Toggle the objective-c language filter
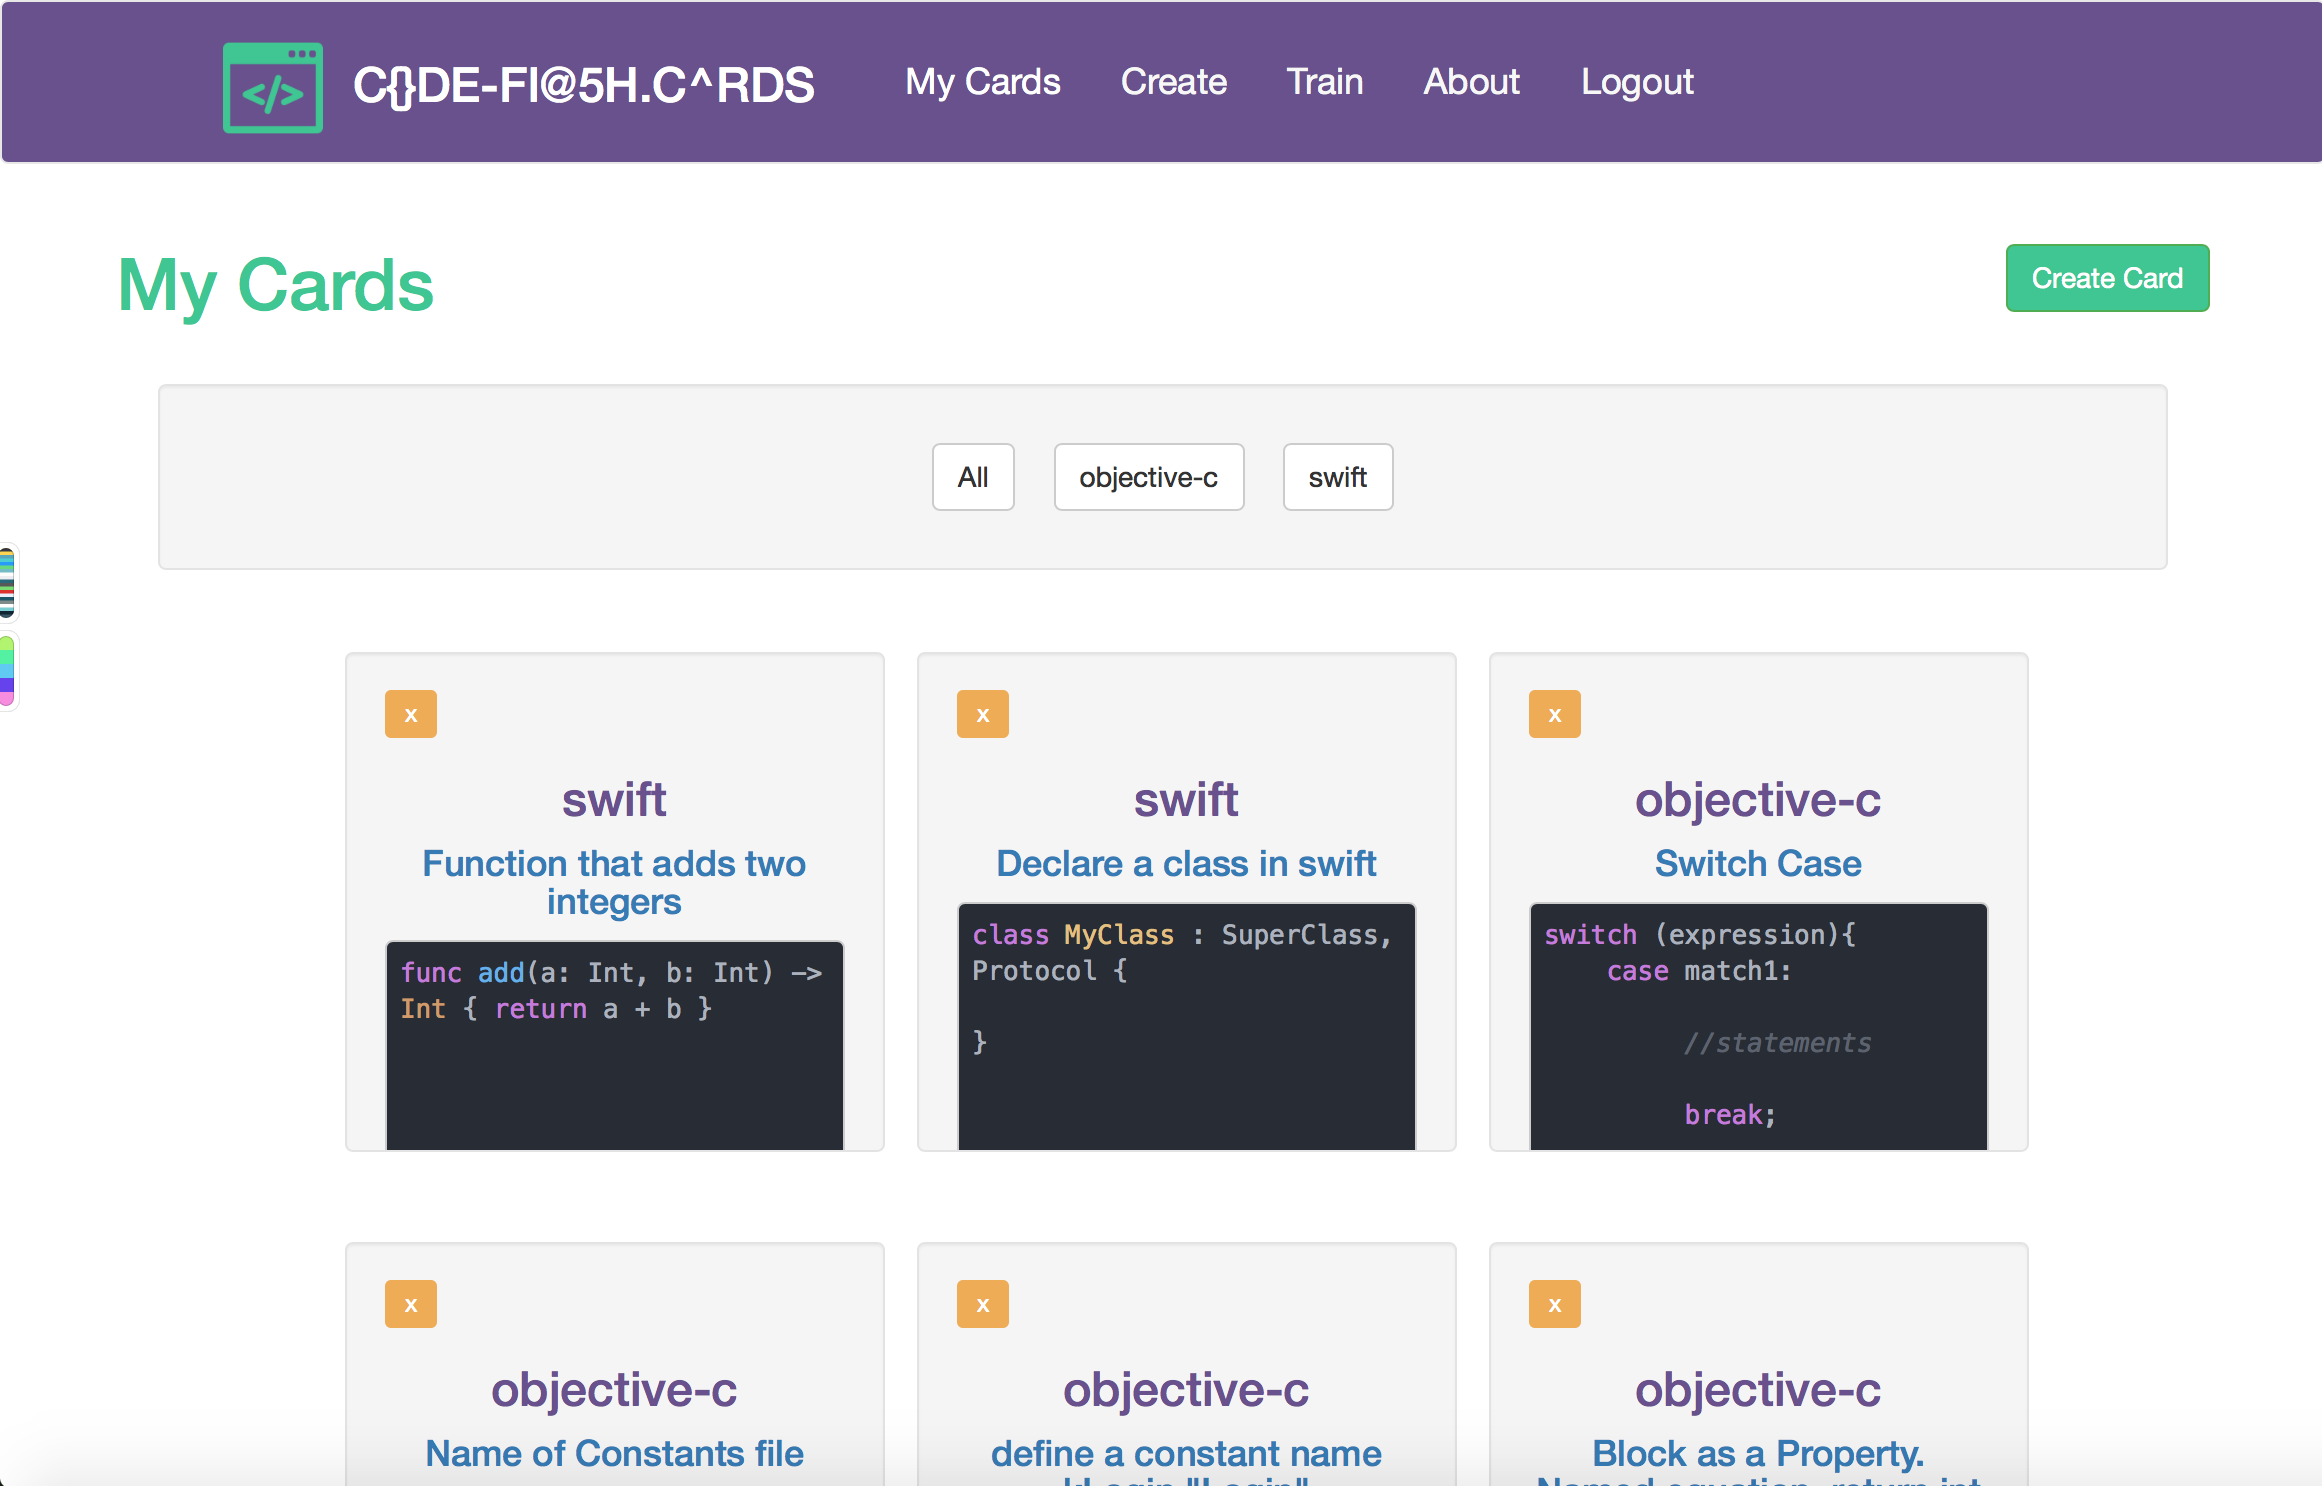2322x1486 pixels. coord(1148,477)
